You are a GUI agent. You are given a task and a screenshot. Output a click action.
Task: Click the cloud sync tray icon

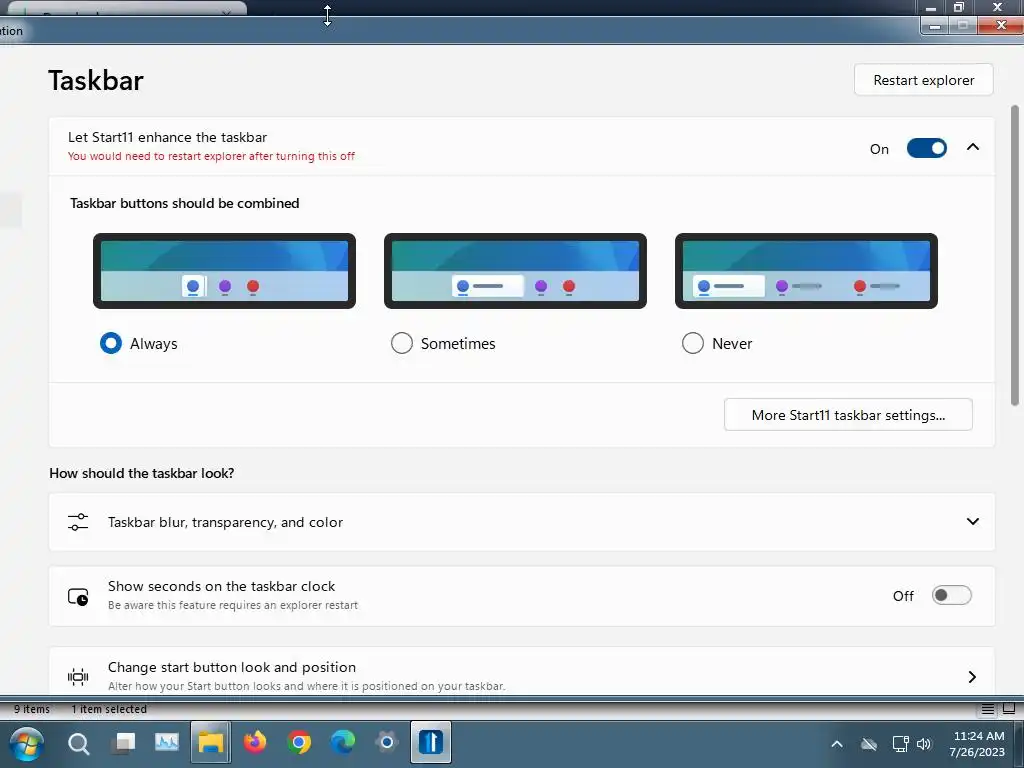pos(869,744)
